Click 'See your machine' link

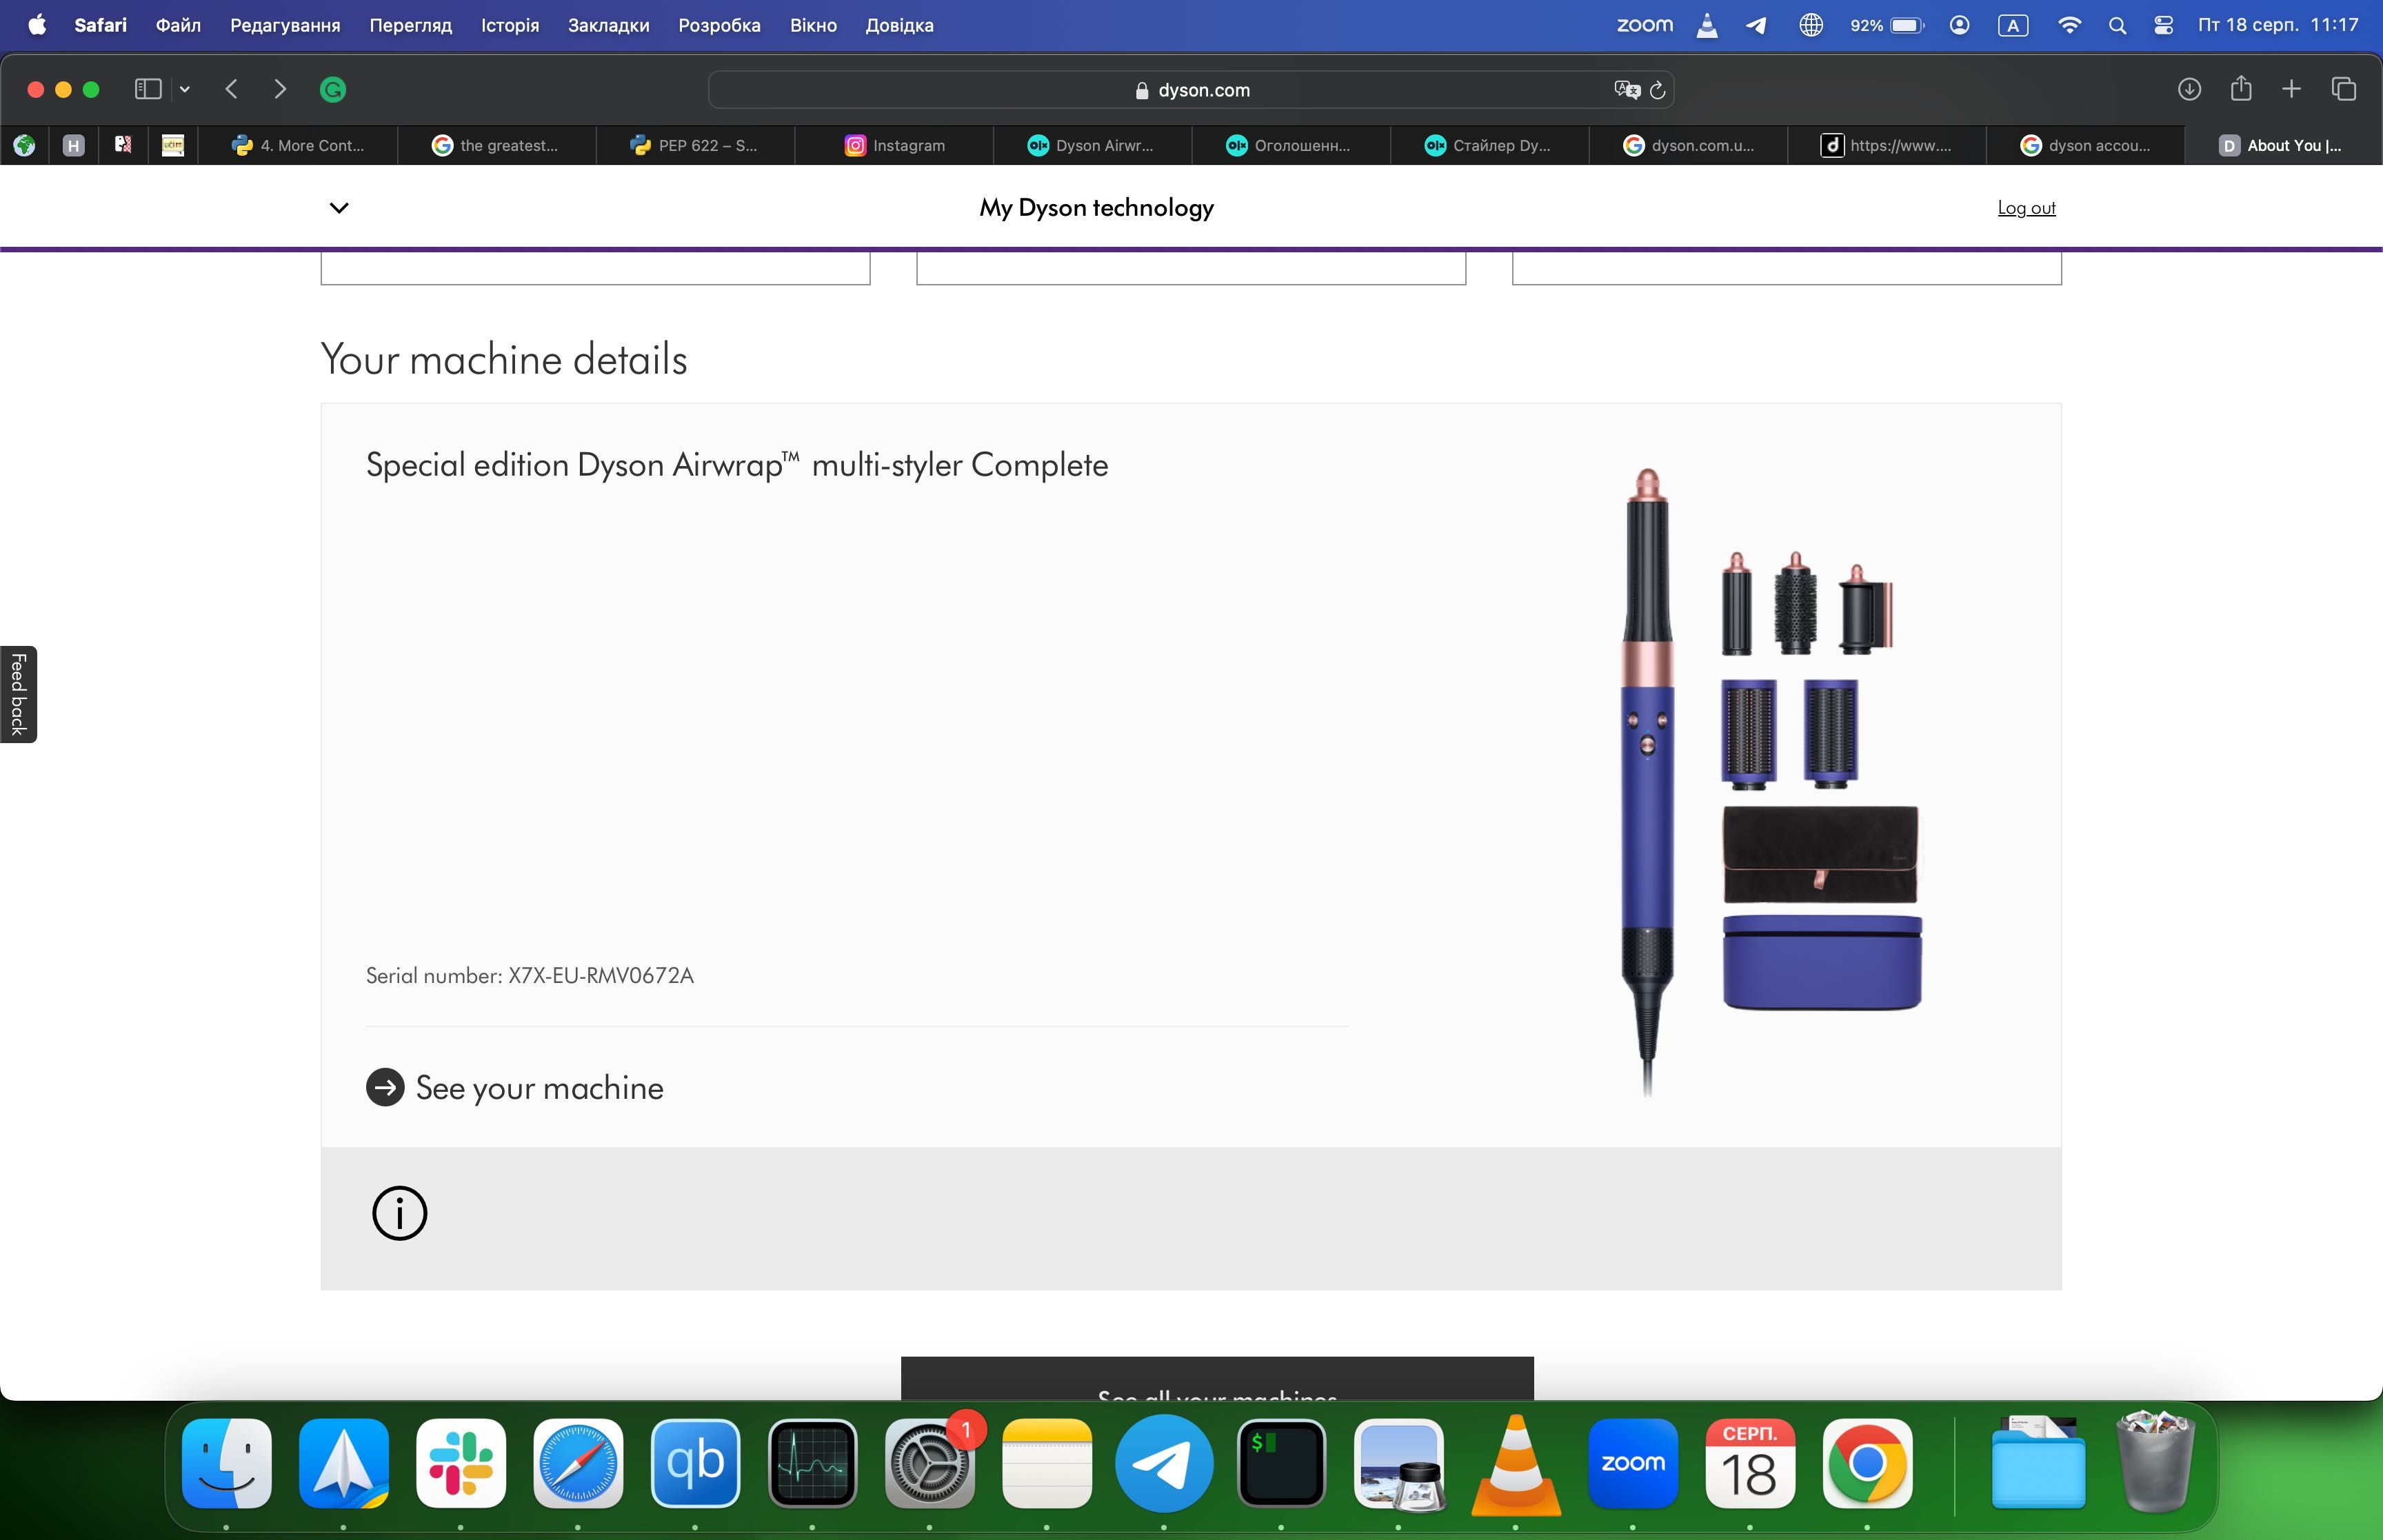pos(539,1087)
